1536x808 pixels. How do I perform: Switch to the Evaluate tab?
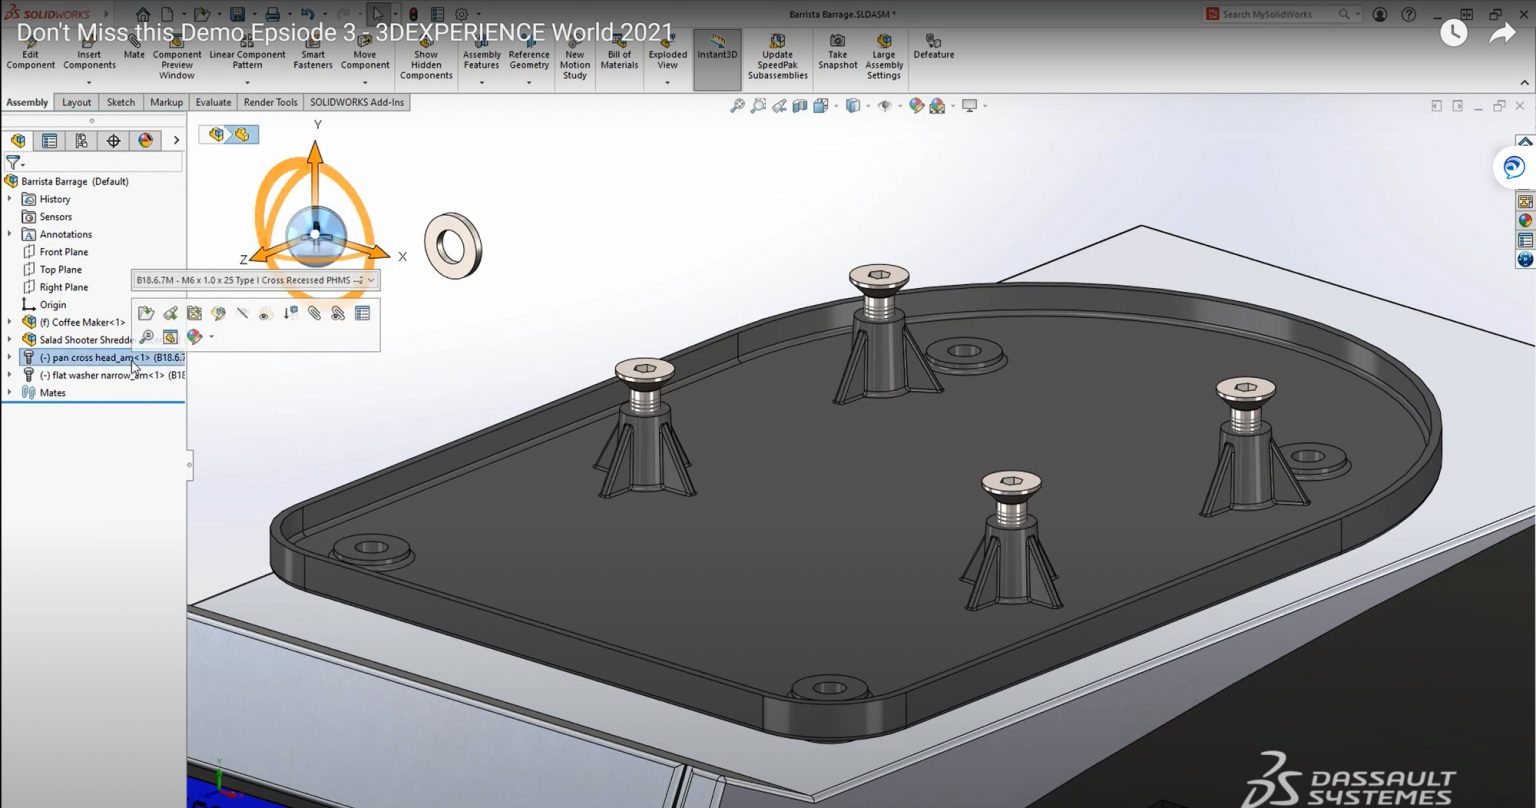coord(213,102)
